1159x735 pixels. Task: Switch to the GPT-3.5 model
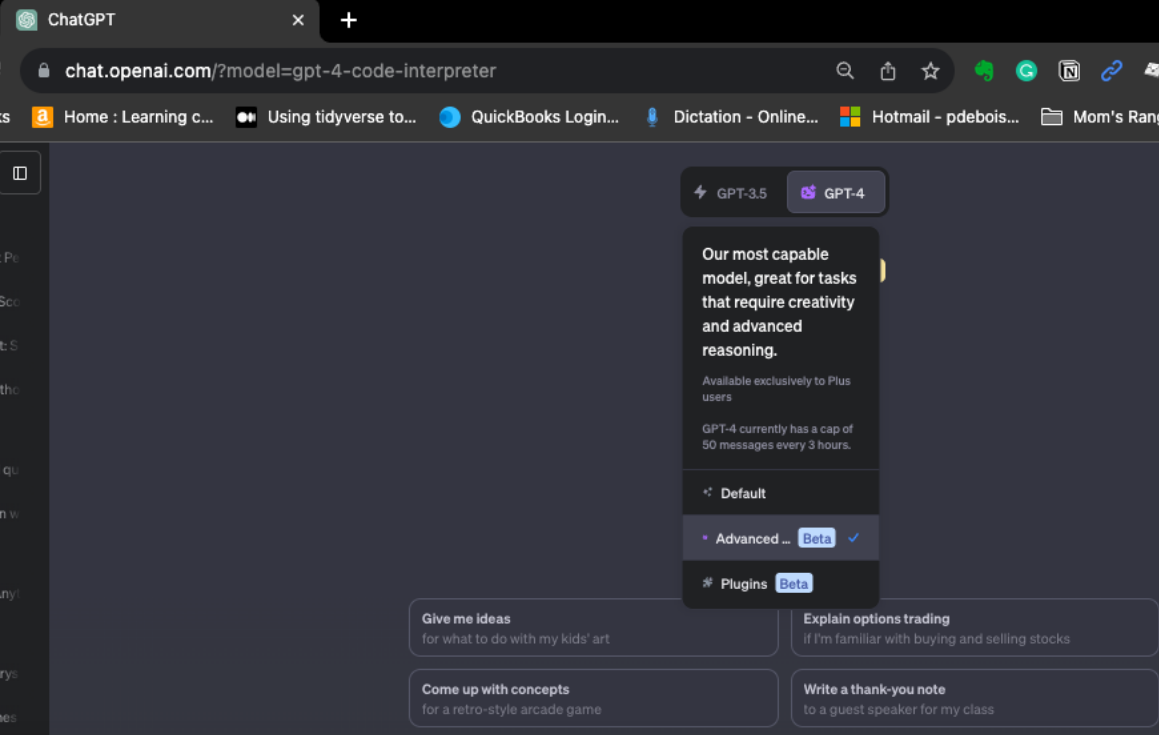[x=732, y=193]
